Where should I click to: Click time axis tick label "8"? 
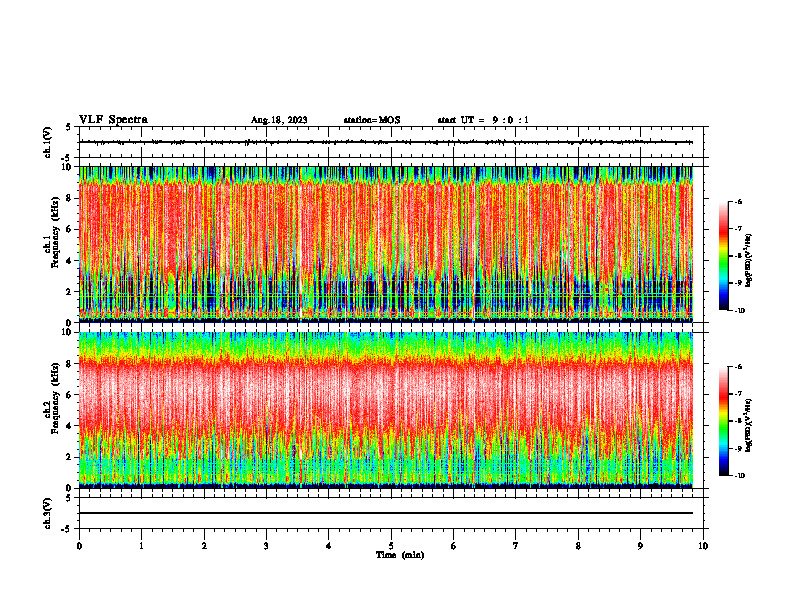point(578,546)
